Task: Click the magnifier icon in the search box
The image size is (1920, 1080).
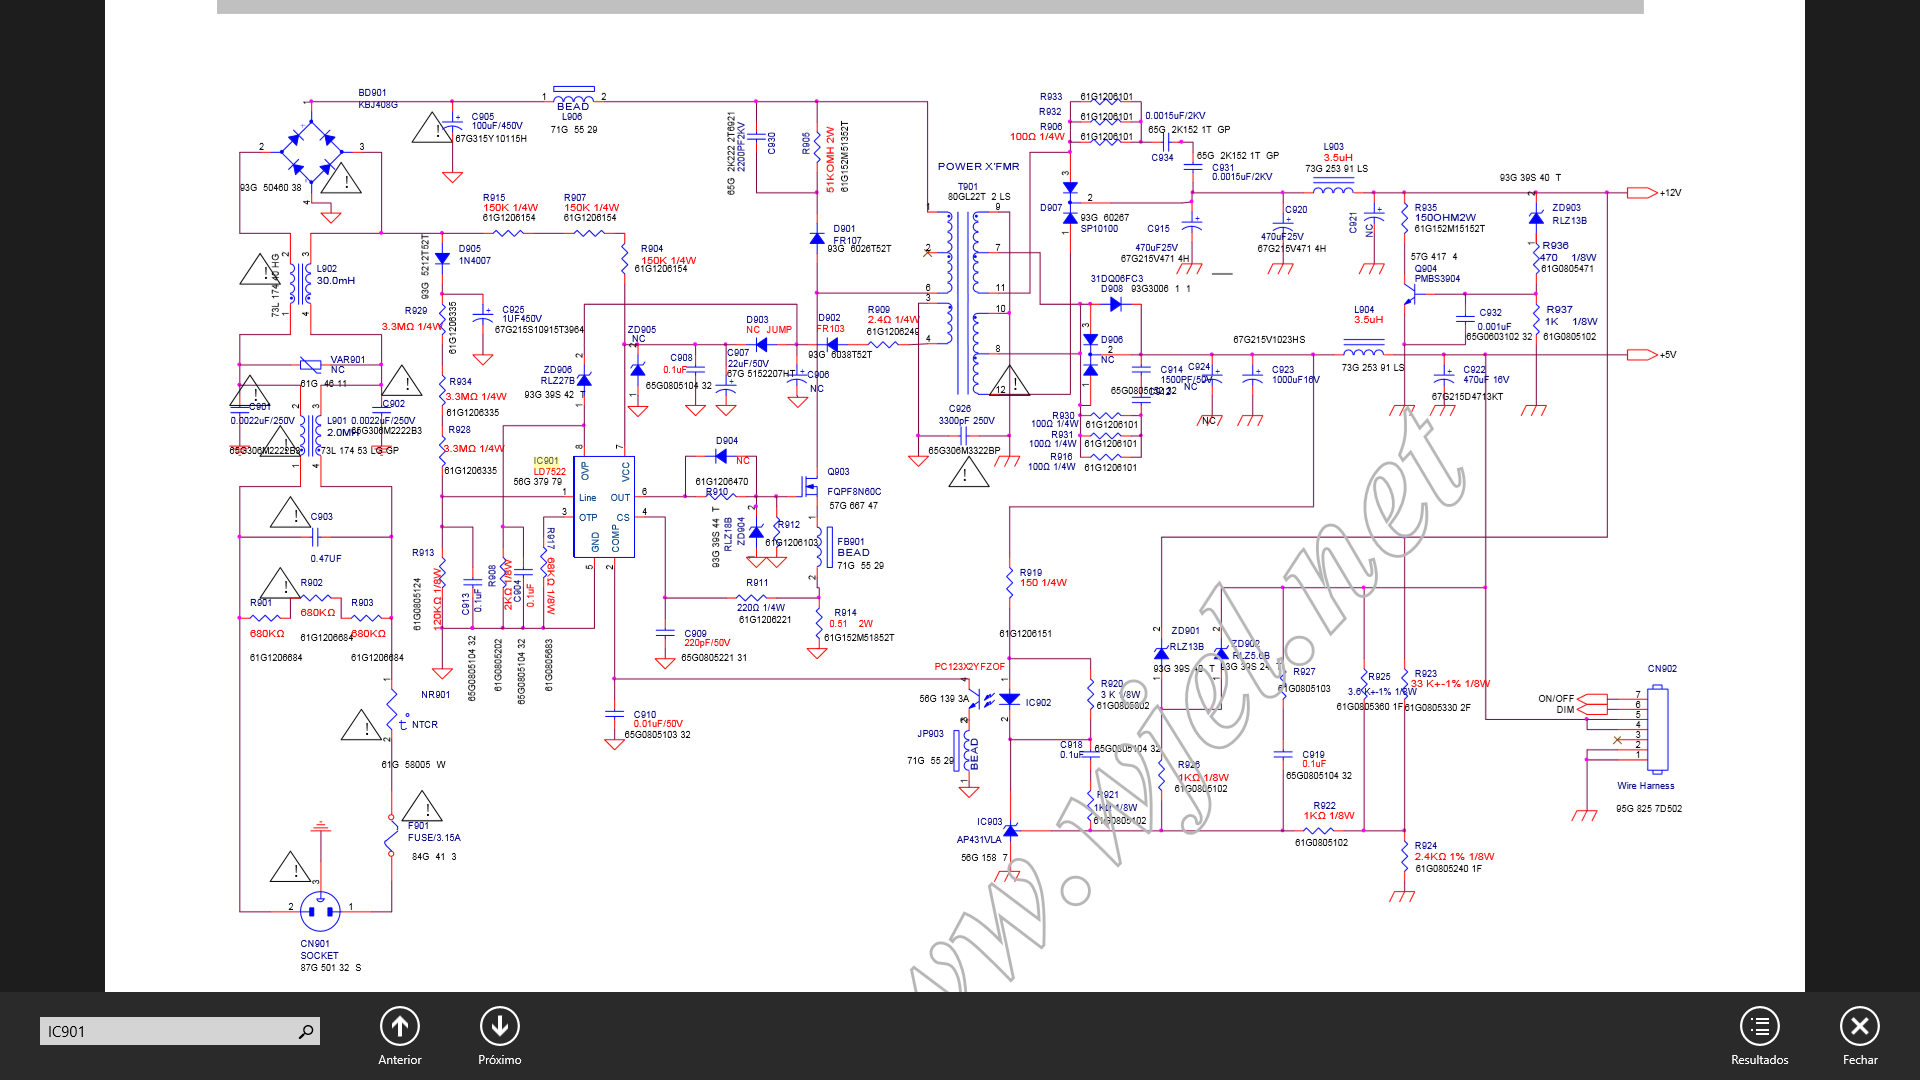Action: point(306,1031)
